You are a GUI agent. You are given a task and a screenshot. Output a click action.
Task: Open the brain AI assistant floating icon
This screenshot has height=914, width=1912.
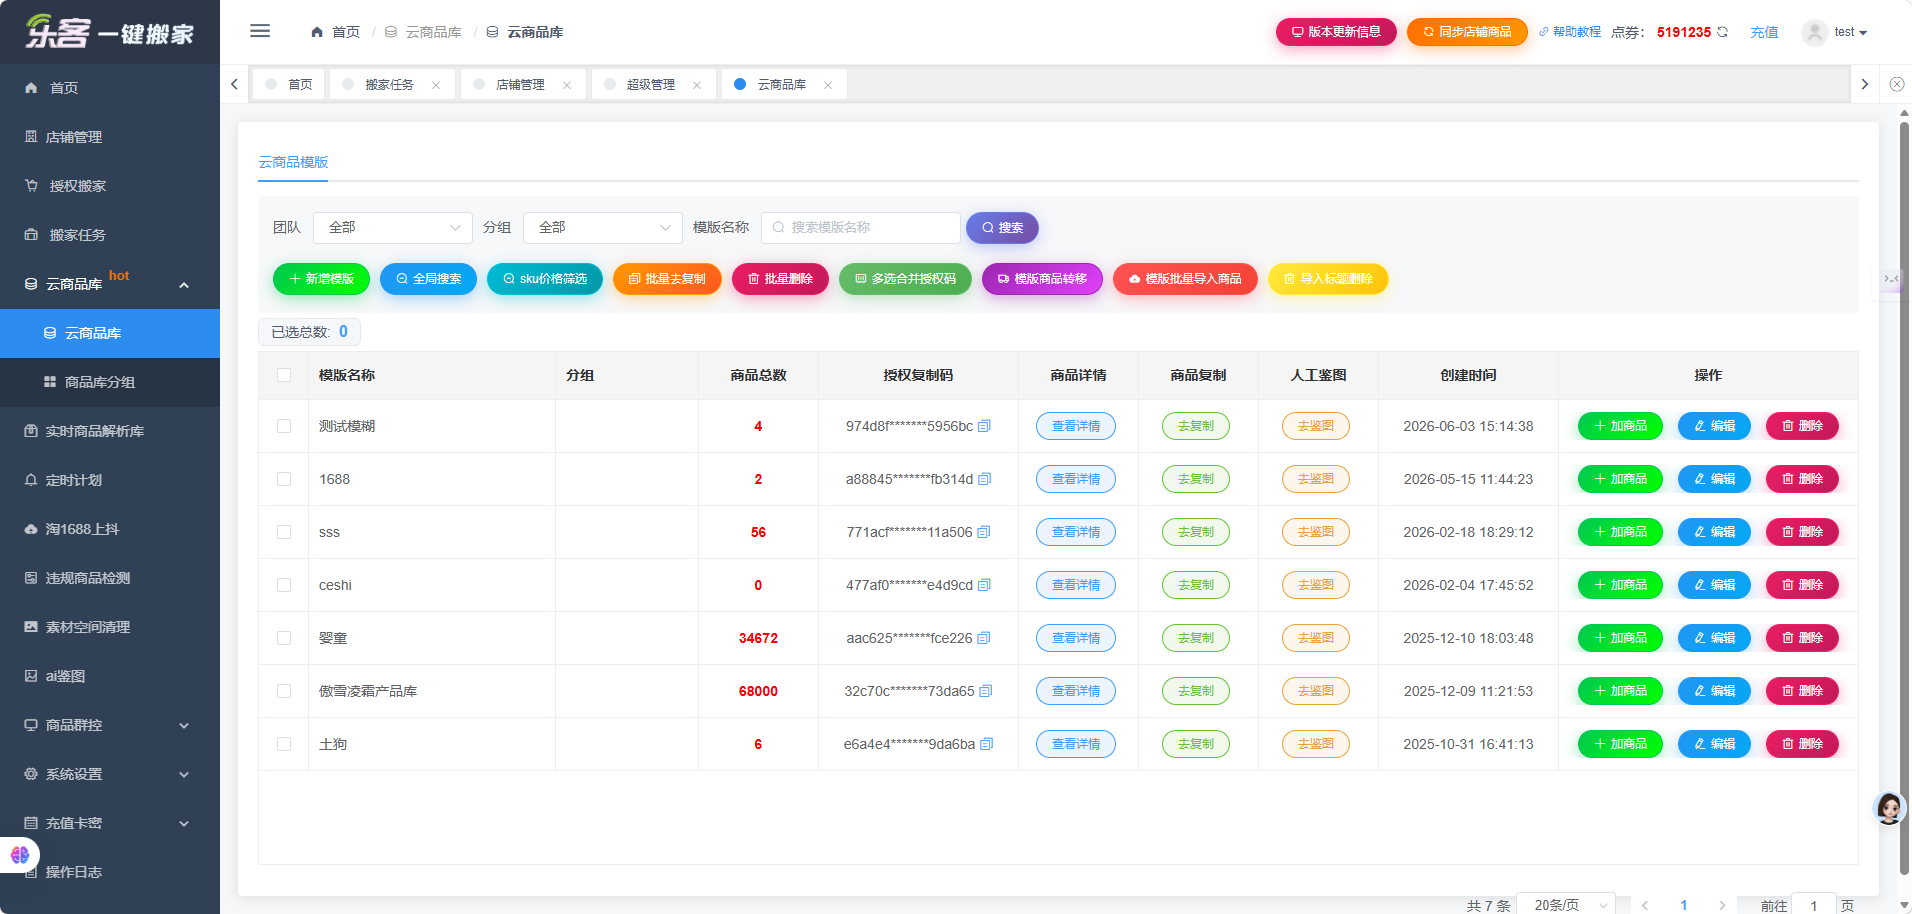[x=19, y=855]
